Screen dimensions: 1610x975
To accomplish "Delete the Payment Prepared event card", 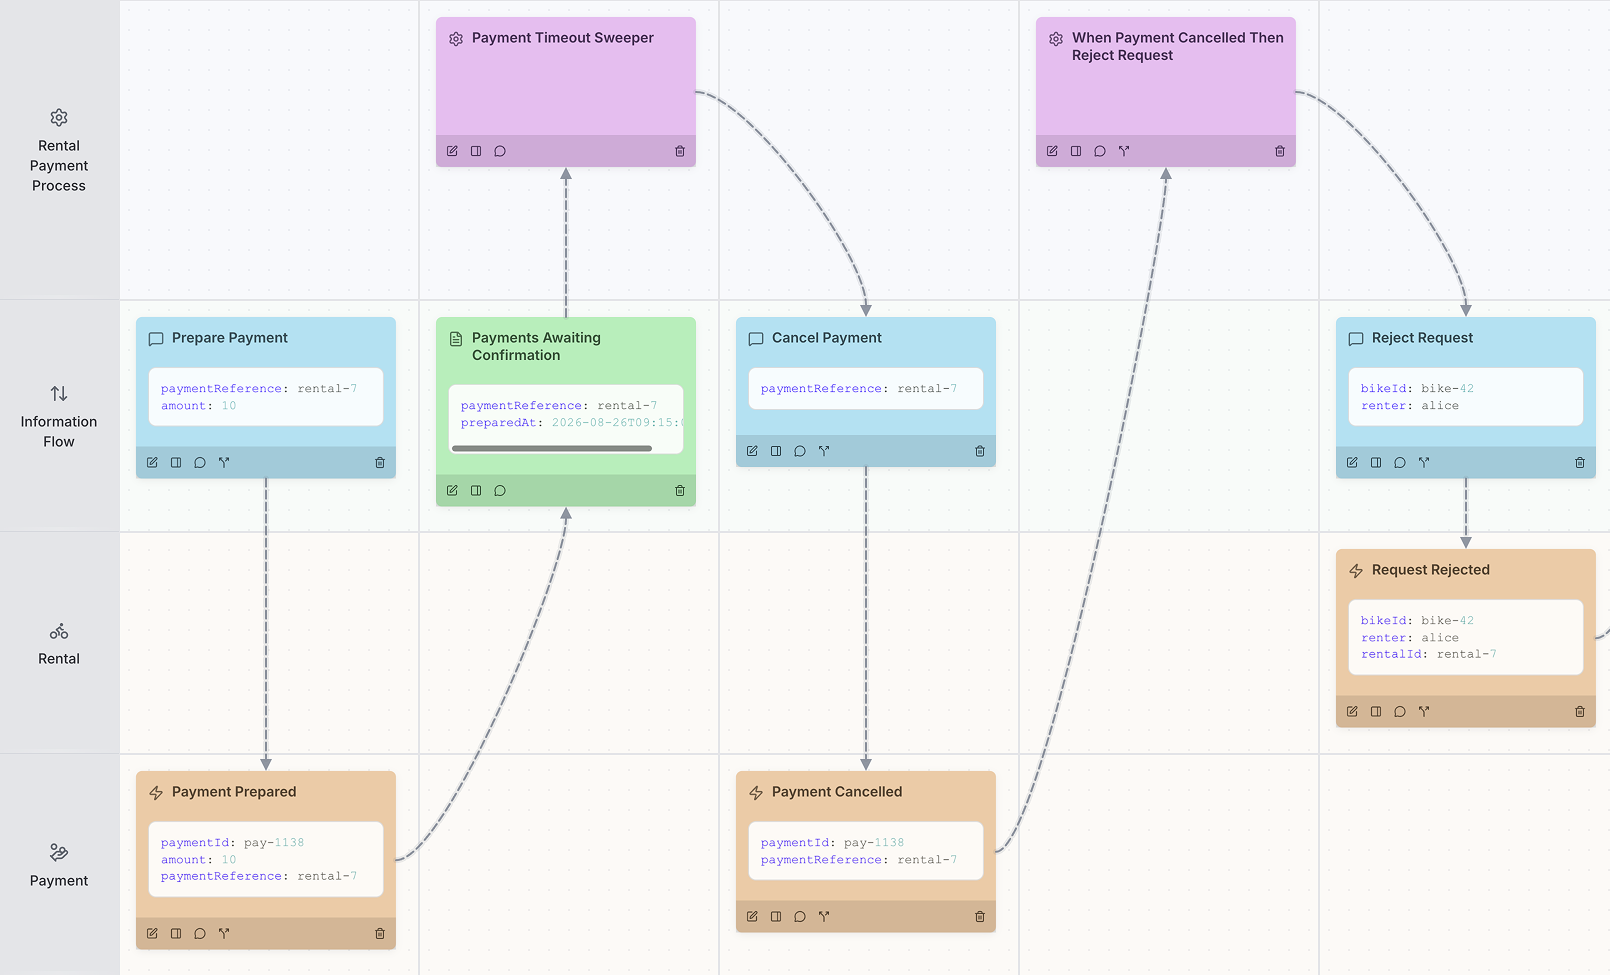I will coord(380,934).
